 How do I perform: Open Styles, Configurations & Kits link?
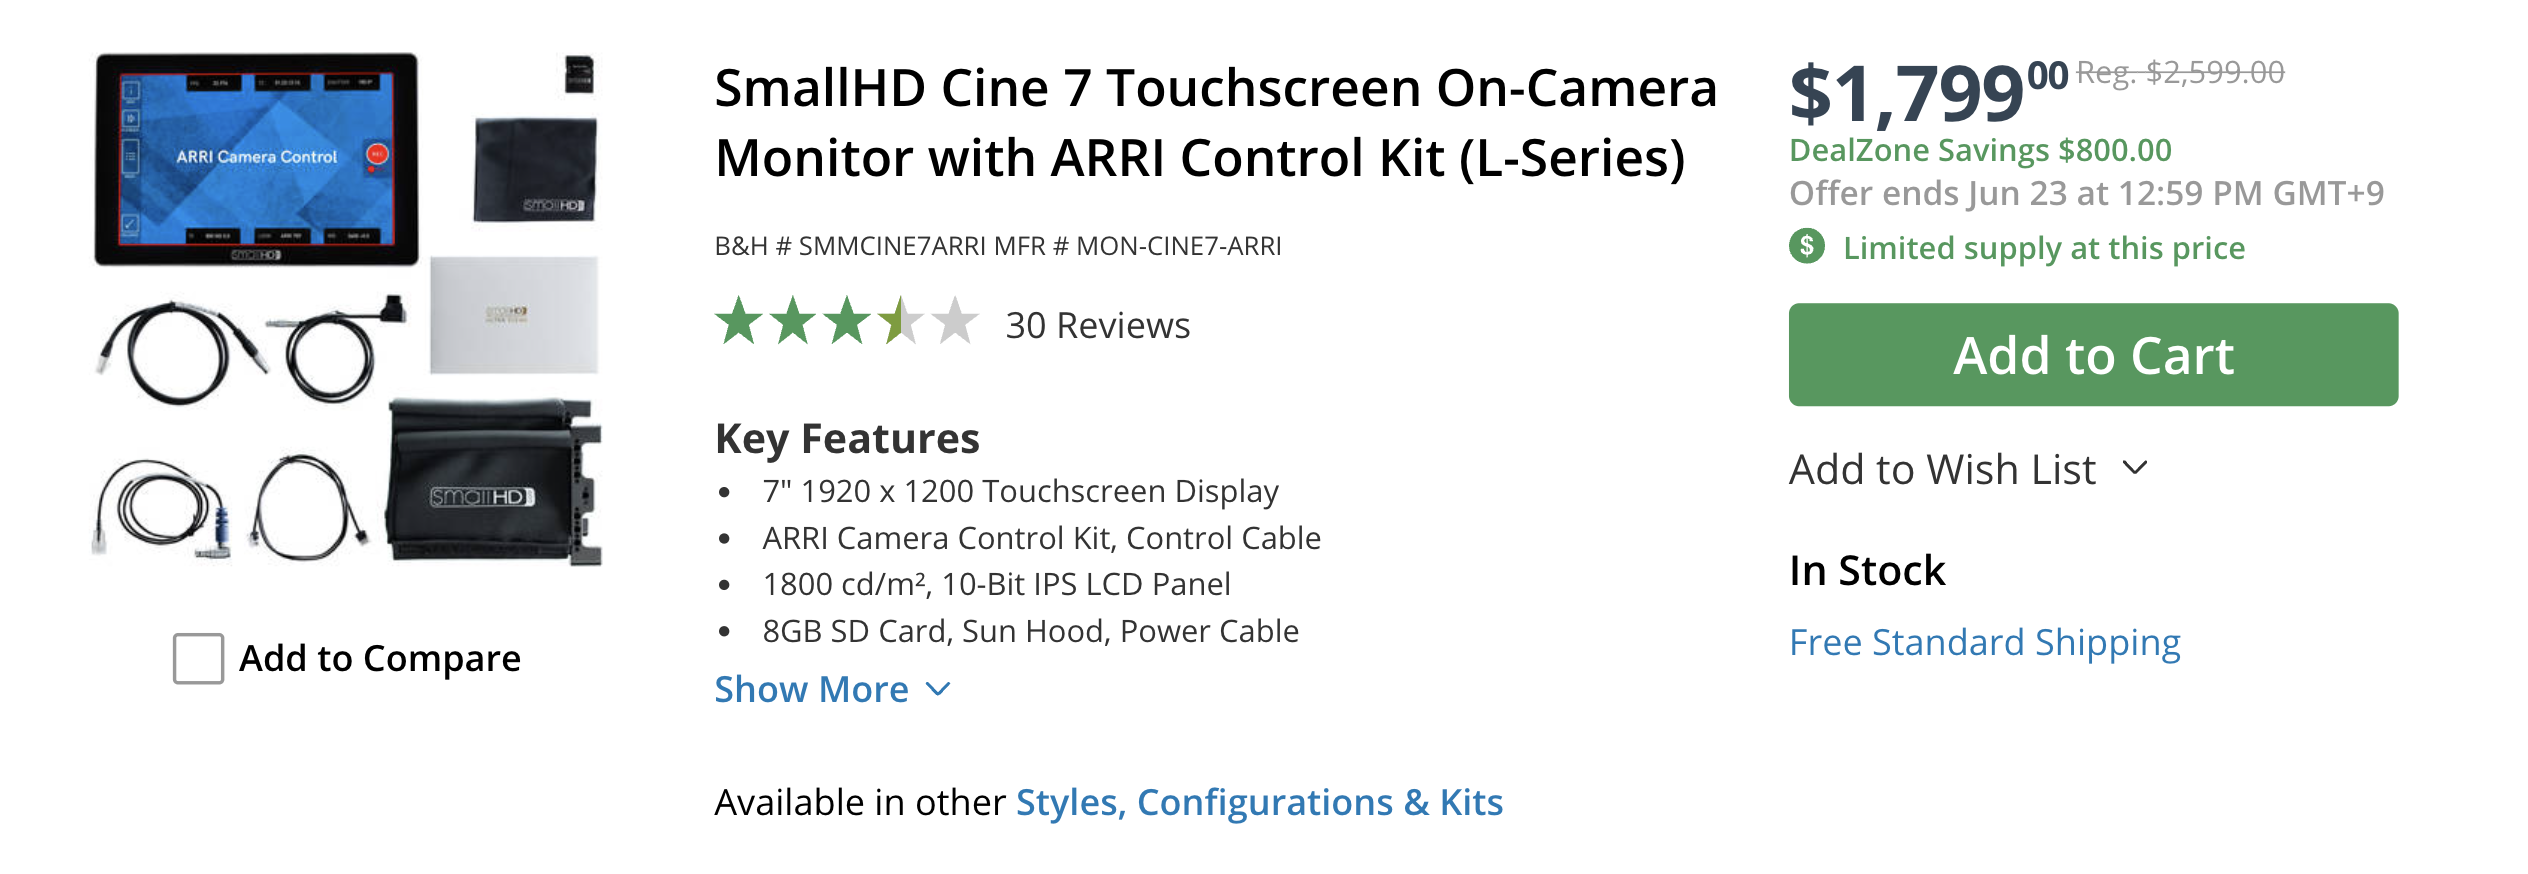coord(1259,802)
